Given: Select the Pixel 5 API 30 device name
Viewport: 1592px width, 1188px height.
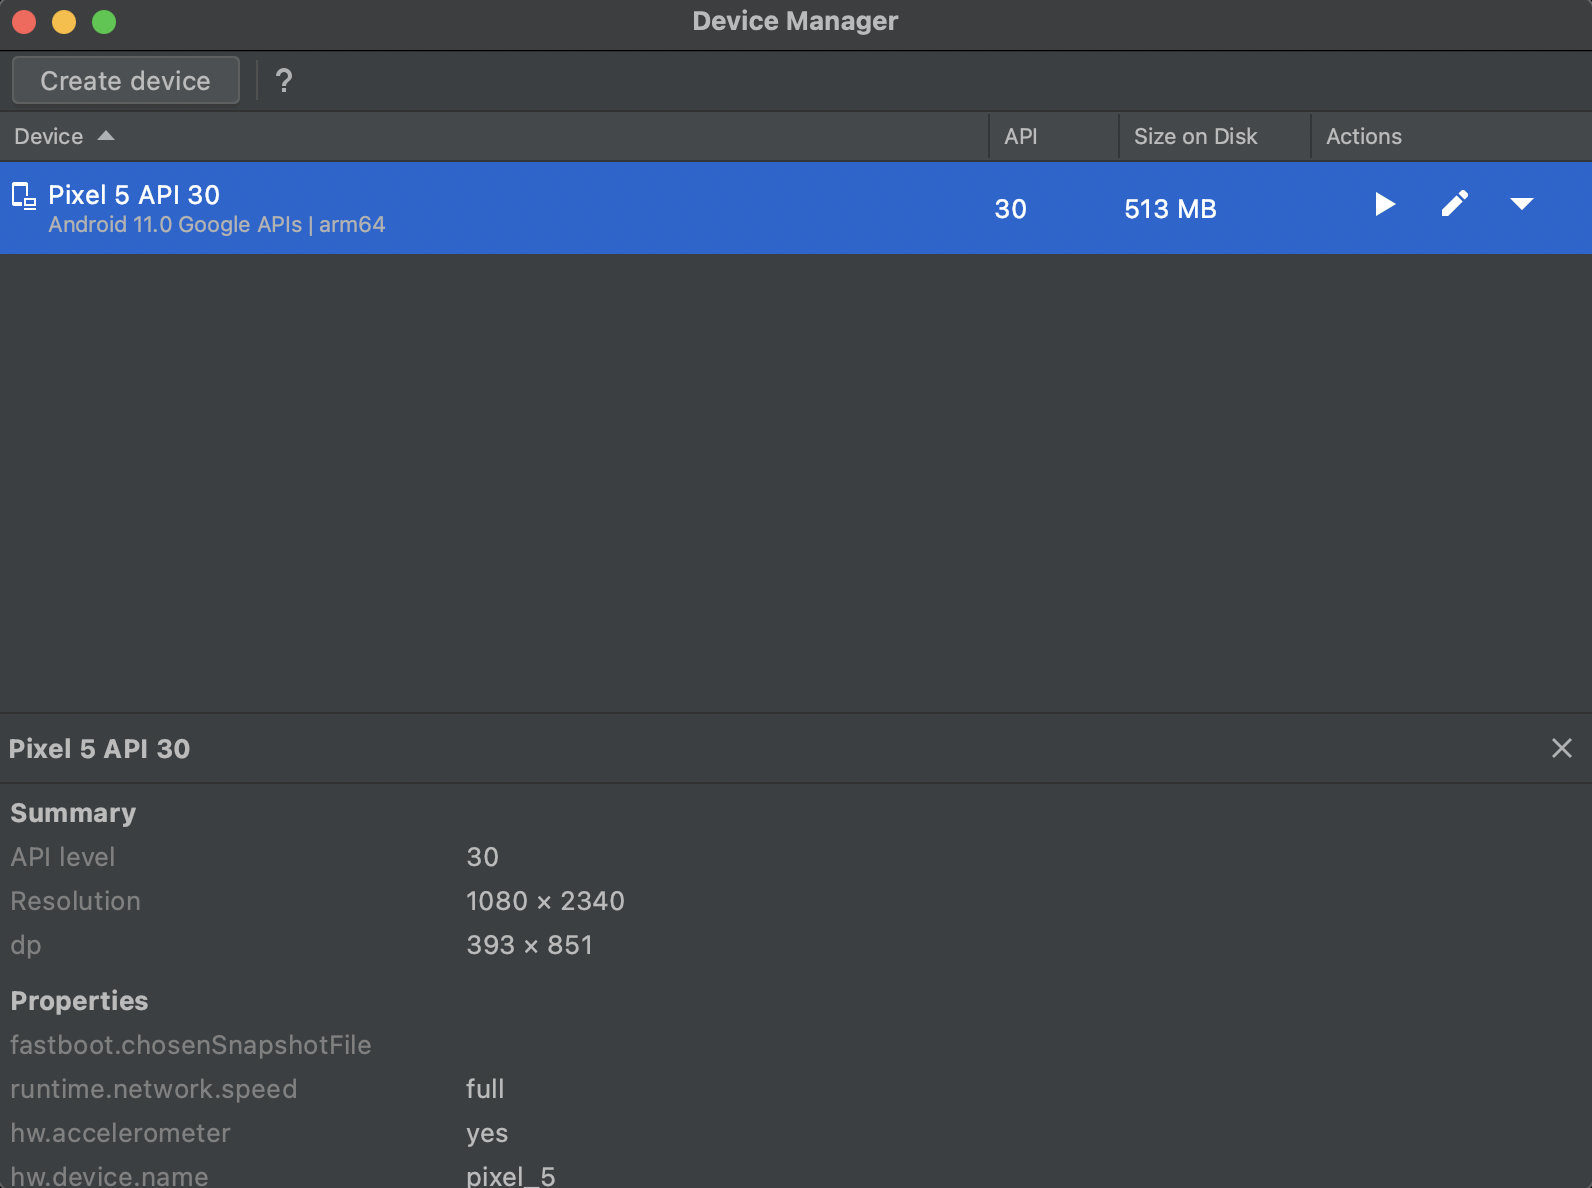Looking at the screenshot, I should [x=134, y=195].
